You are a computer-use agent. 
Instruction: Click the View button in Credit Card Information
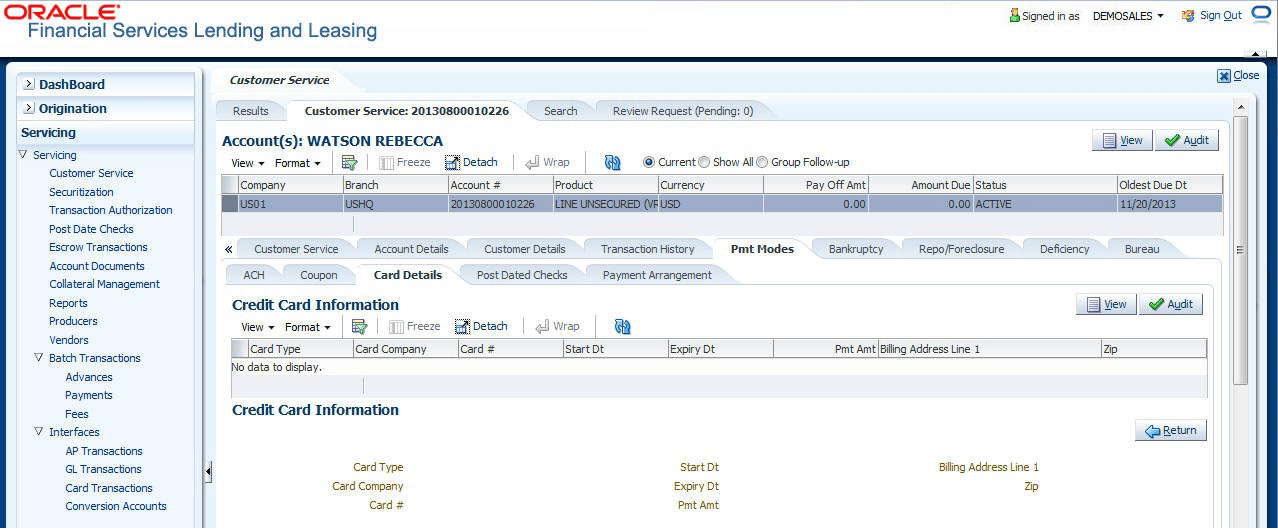coord(1106,304)
